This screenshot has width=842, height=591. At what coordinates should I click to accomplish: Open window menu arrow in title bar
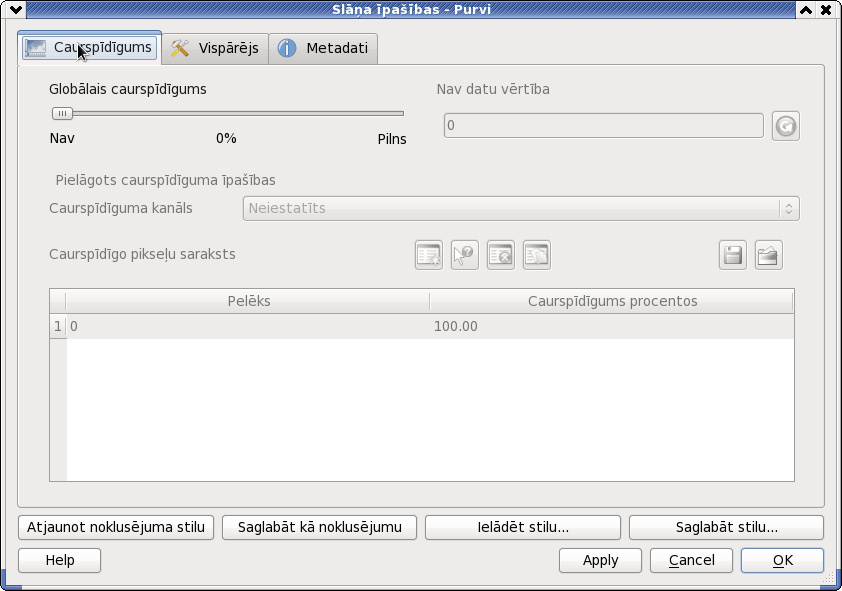16,10
